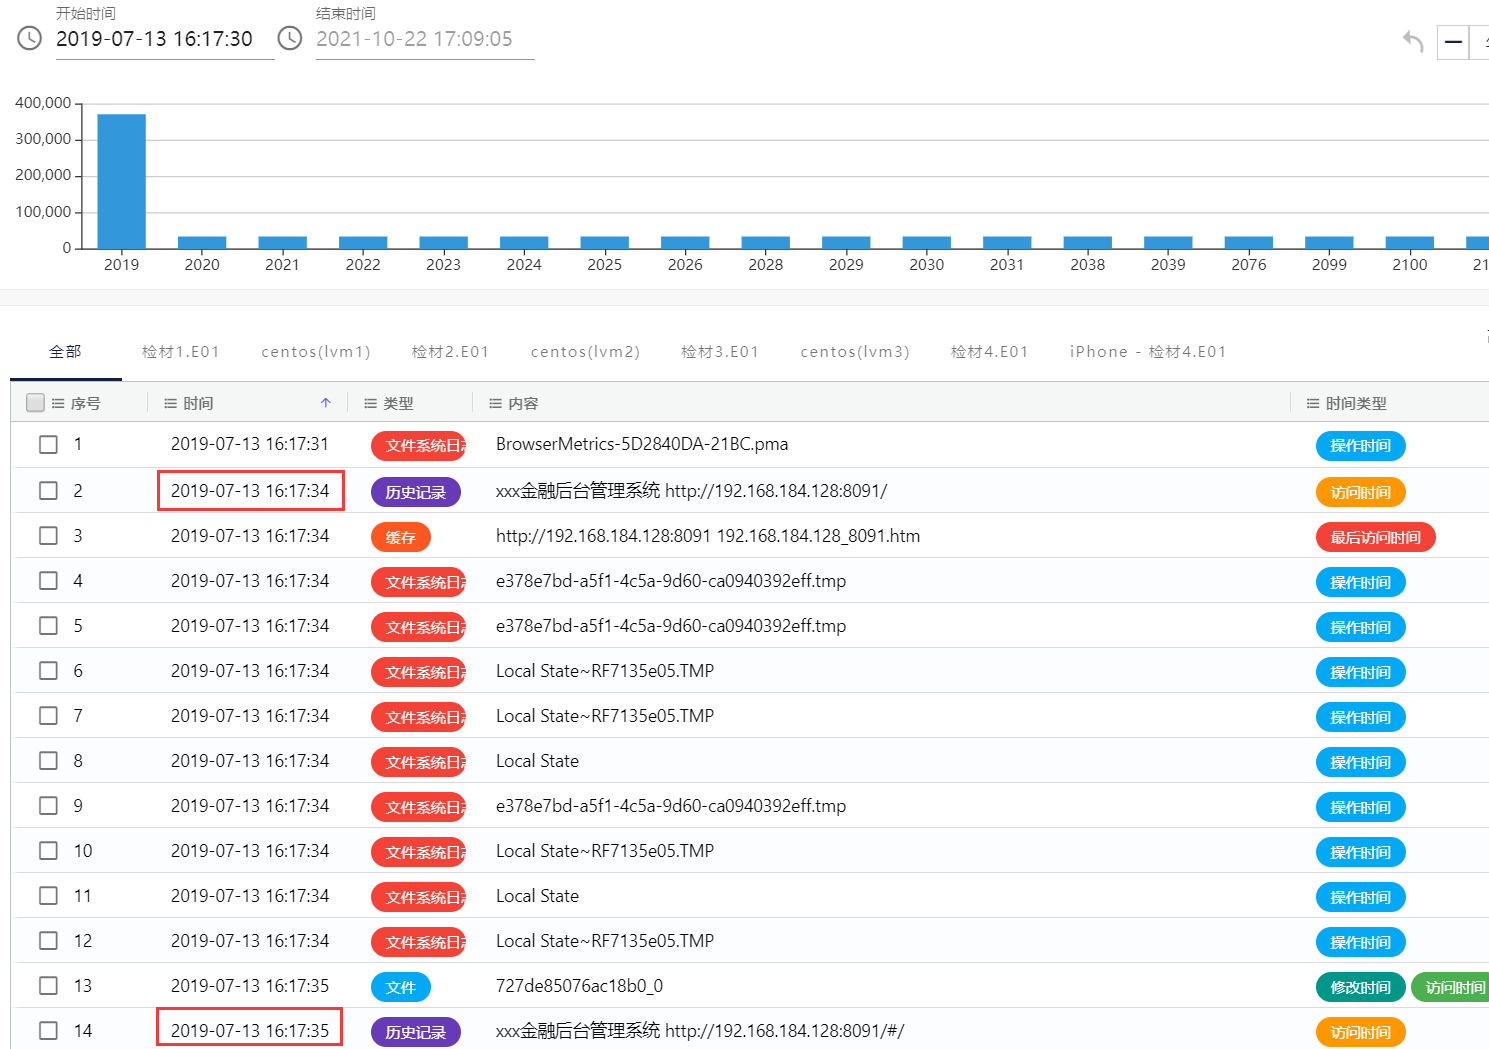1489x1049 pixels.
Task: Check the checkbox for row 13
Action: (48, 985)
